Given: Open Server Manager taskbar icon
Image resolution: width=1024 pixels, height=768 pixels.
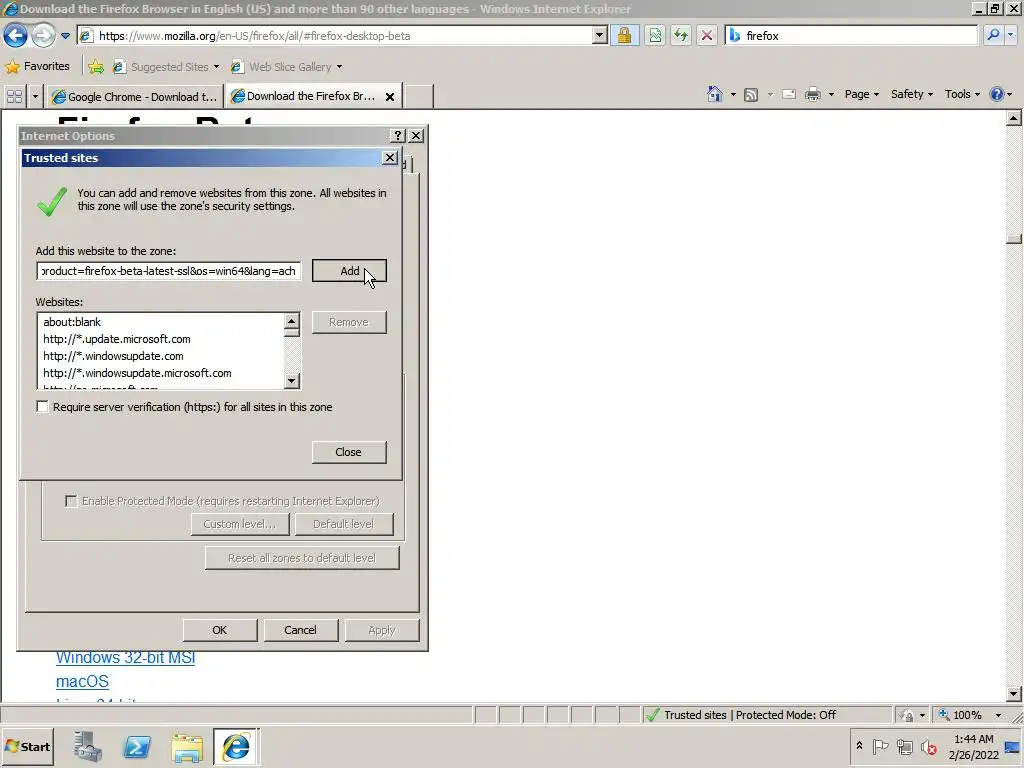Looking at the screenshot, I should [x=88, y=747].
